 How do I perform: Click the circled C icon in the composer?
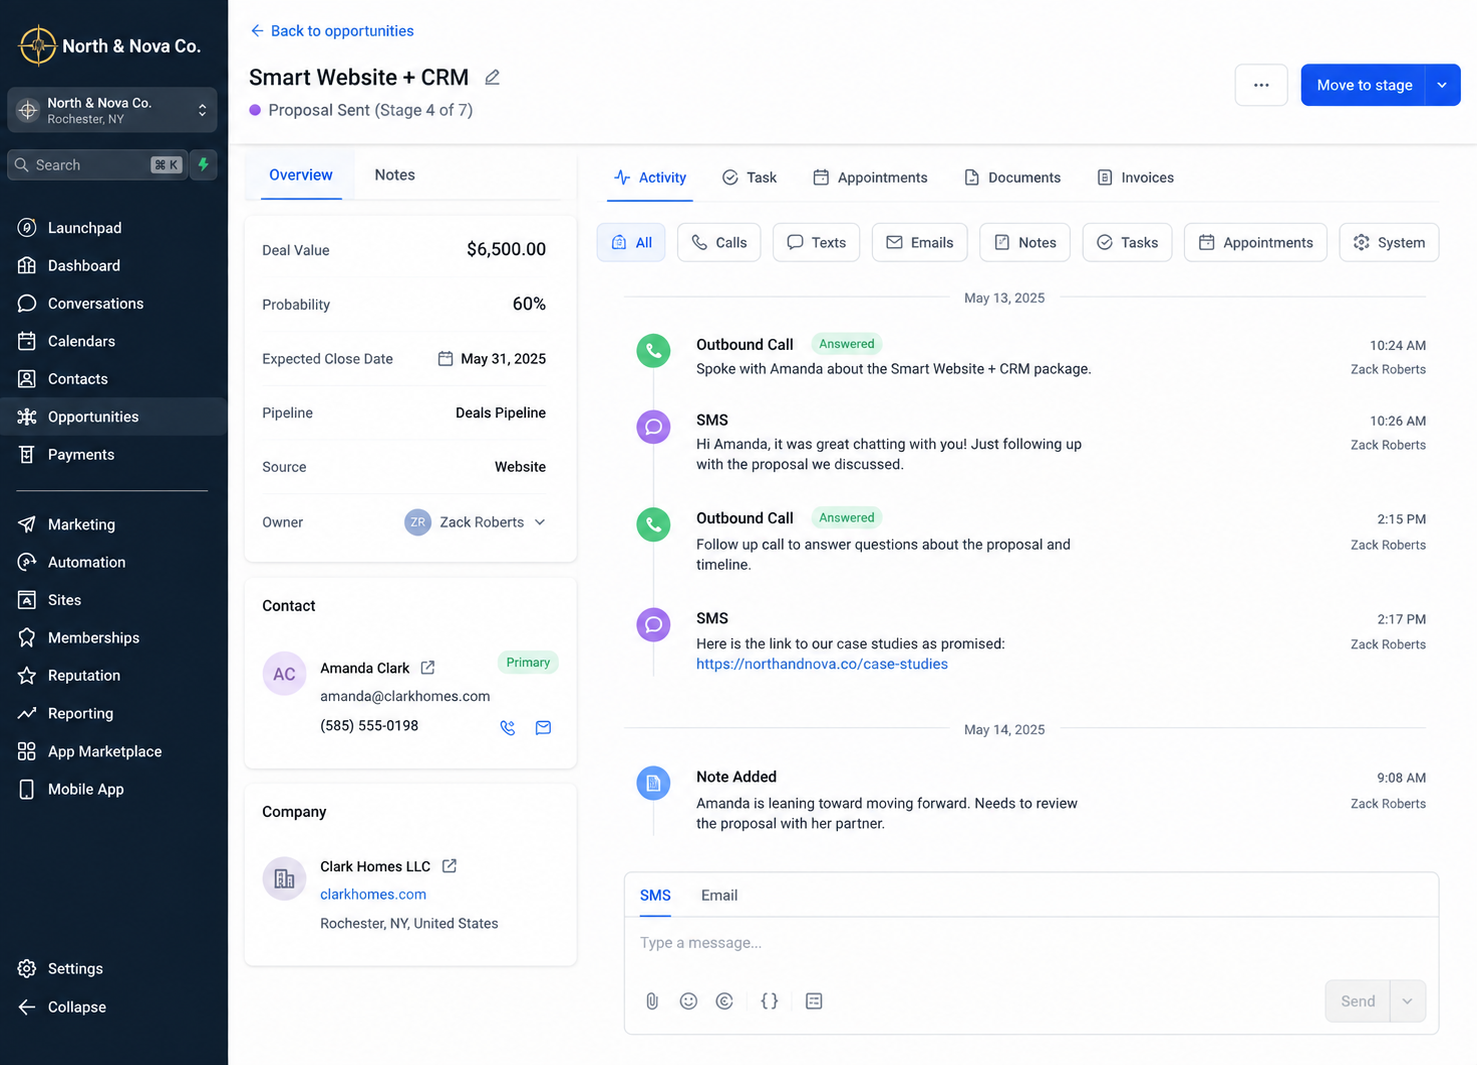(x=725, y=1001)
